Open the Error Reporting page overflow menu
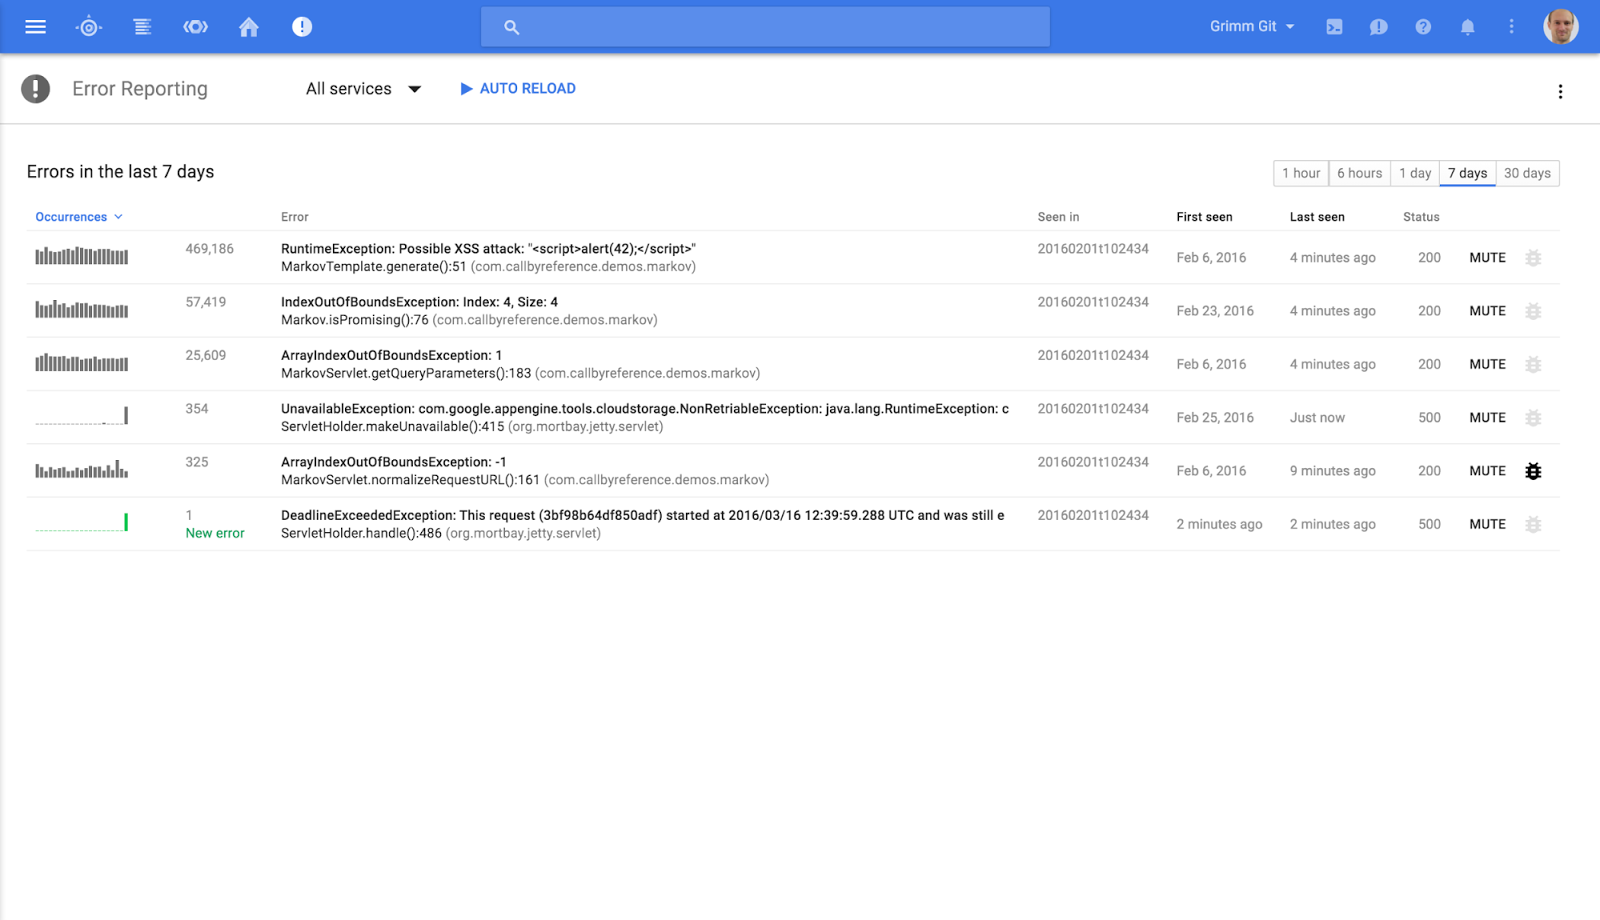 [1560, 92]
